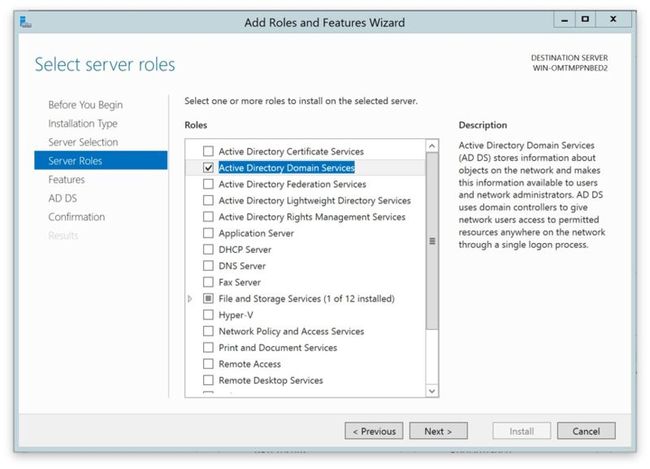Tick the DHCP Server checkbox
Viewport: 650px width, 469px height.
pos(208,249)
